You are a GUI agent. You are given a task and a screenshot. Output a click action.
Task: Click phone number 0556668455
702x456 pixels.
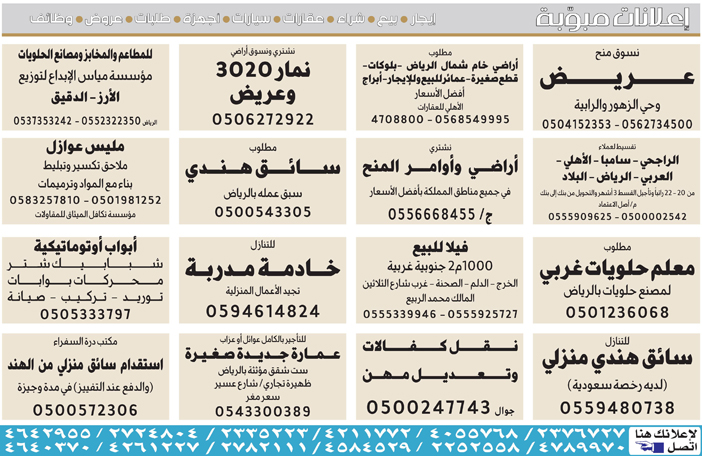[x=432, y=215]
